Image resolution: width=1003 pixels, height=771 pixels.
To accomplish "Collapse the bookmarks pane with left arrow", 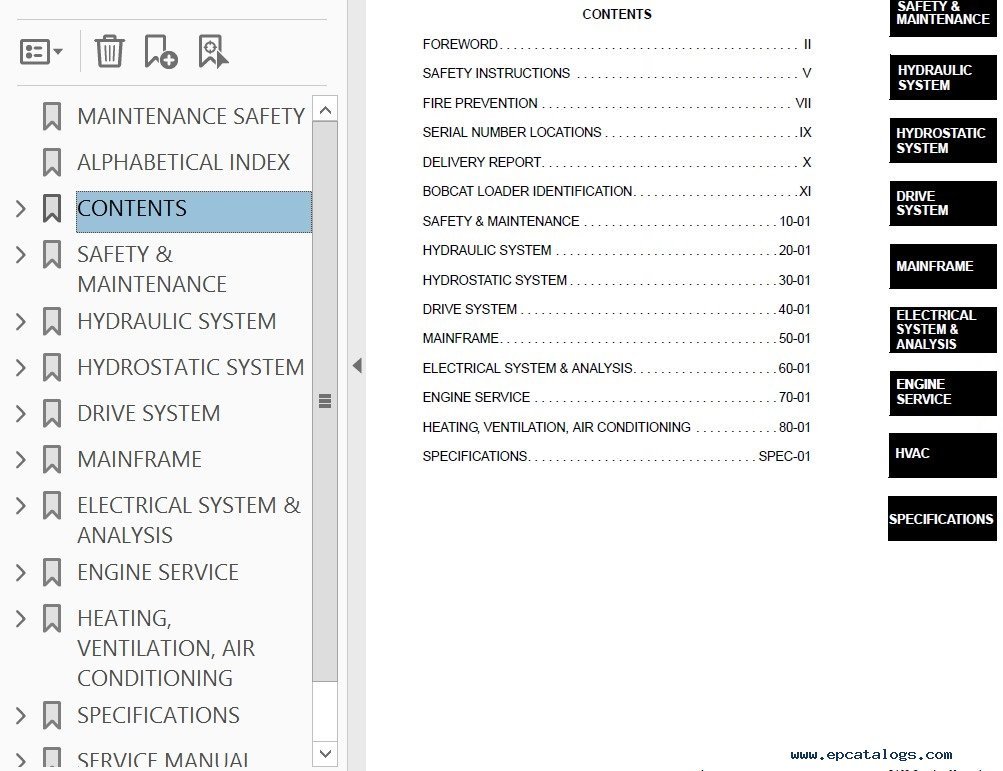I will pyautogui.click(x=357, y=366).
